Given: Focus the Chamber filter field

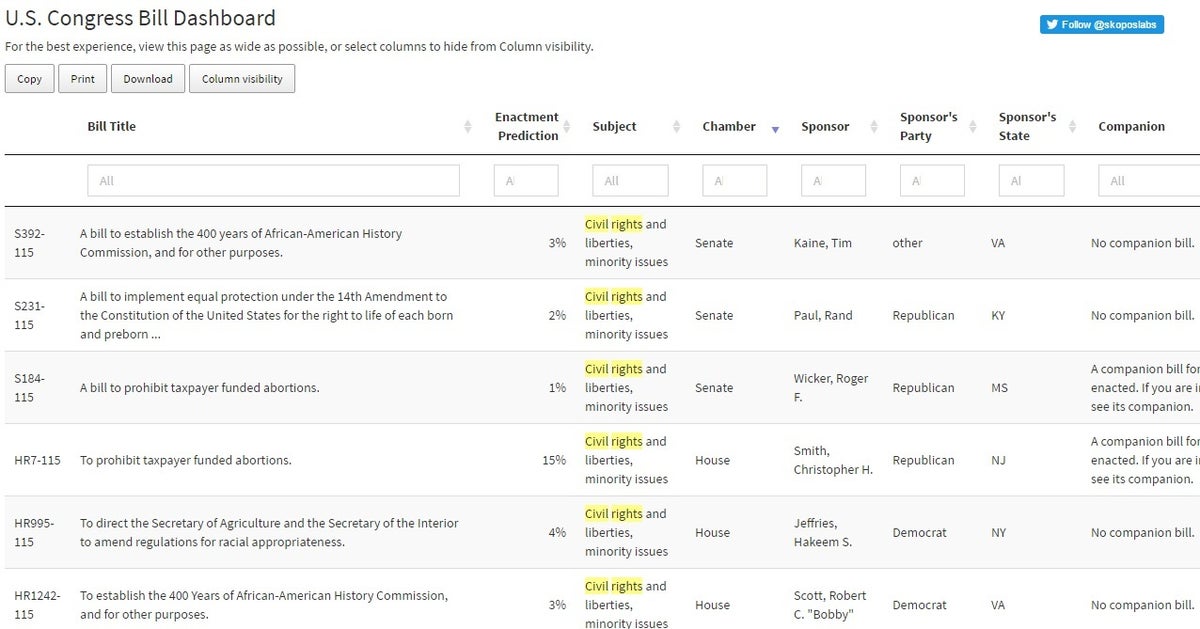Looking at the screenshot, I should pyautogui.click(x=735, y=181).
